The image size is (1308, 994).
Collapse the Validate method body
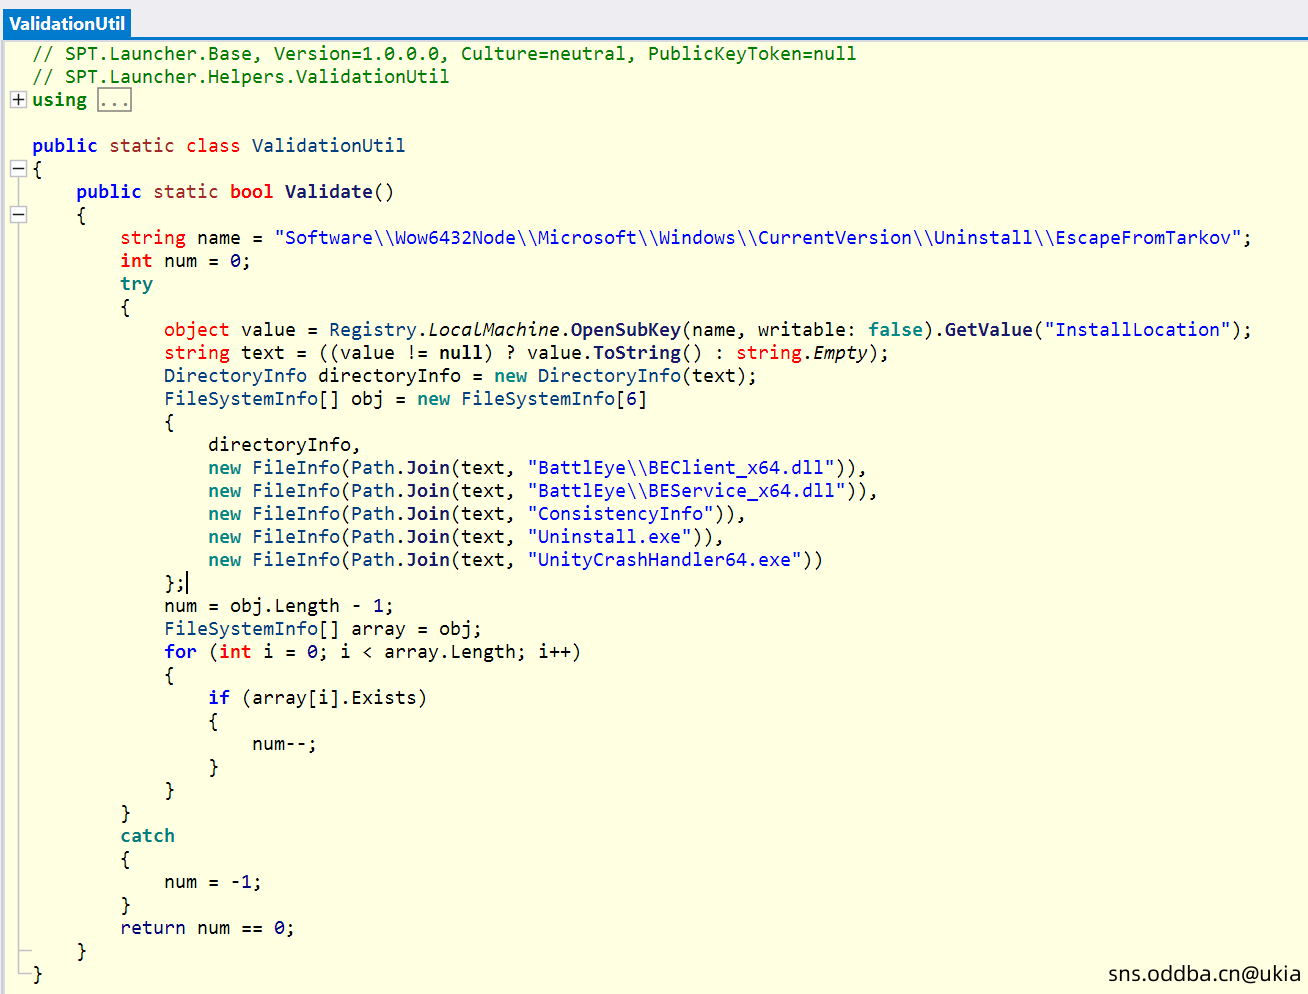point(18,214)
